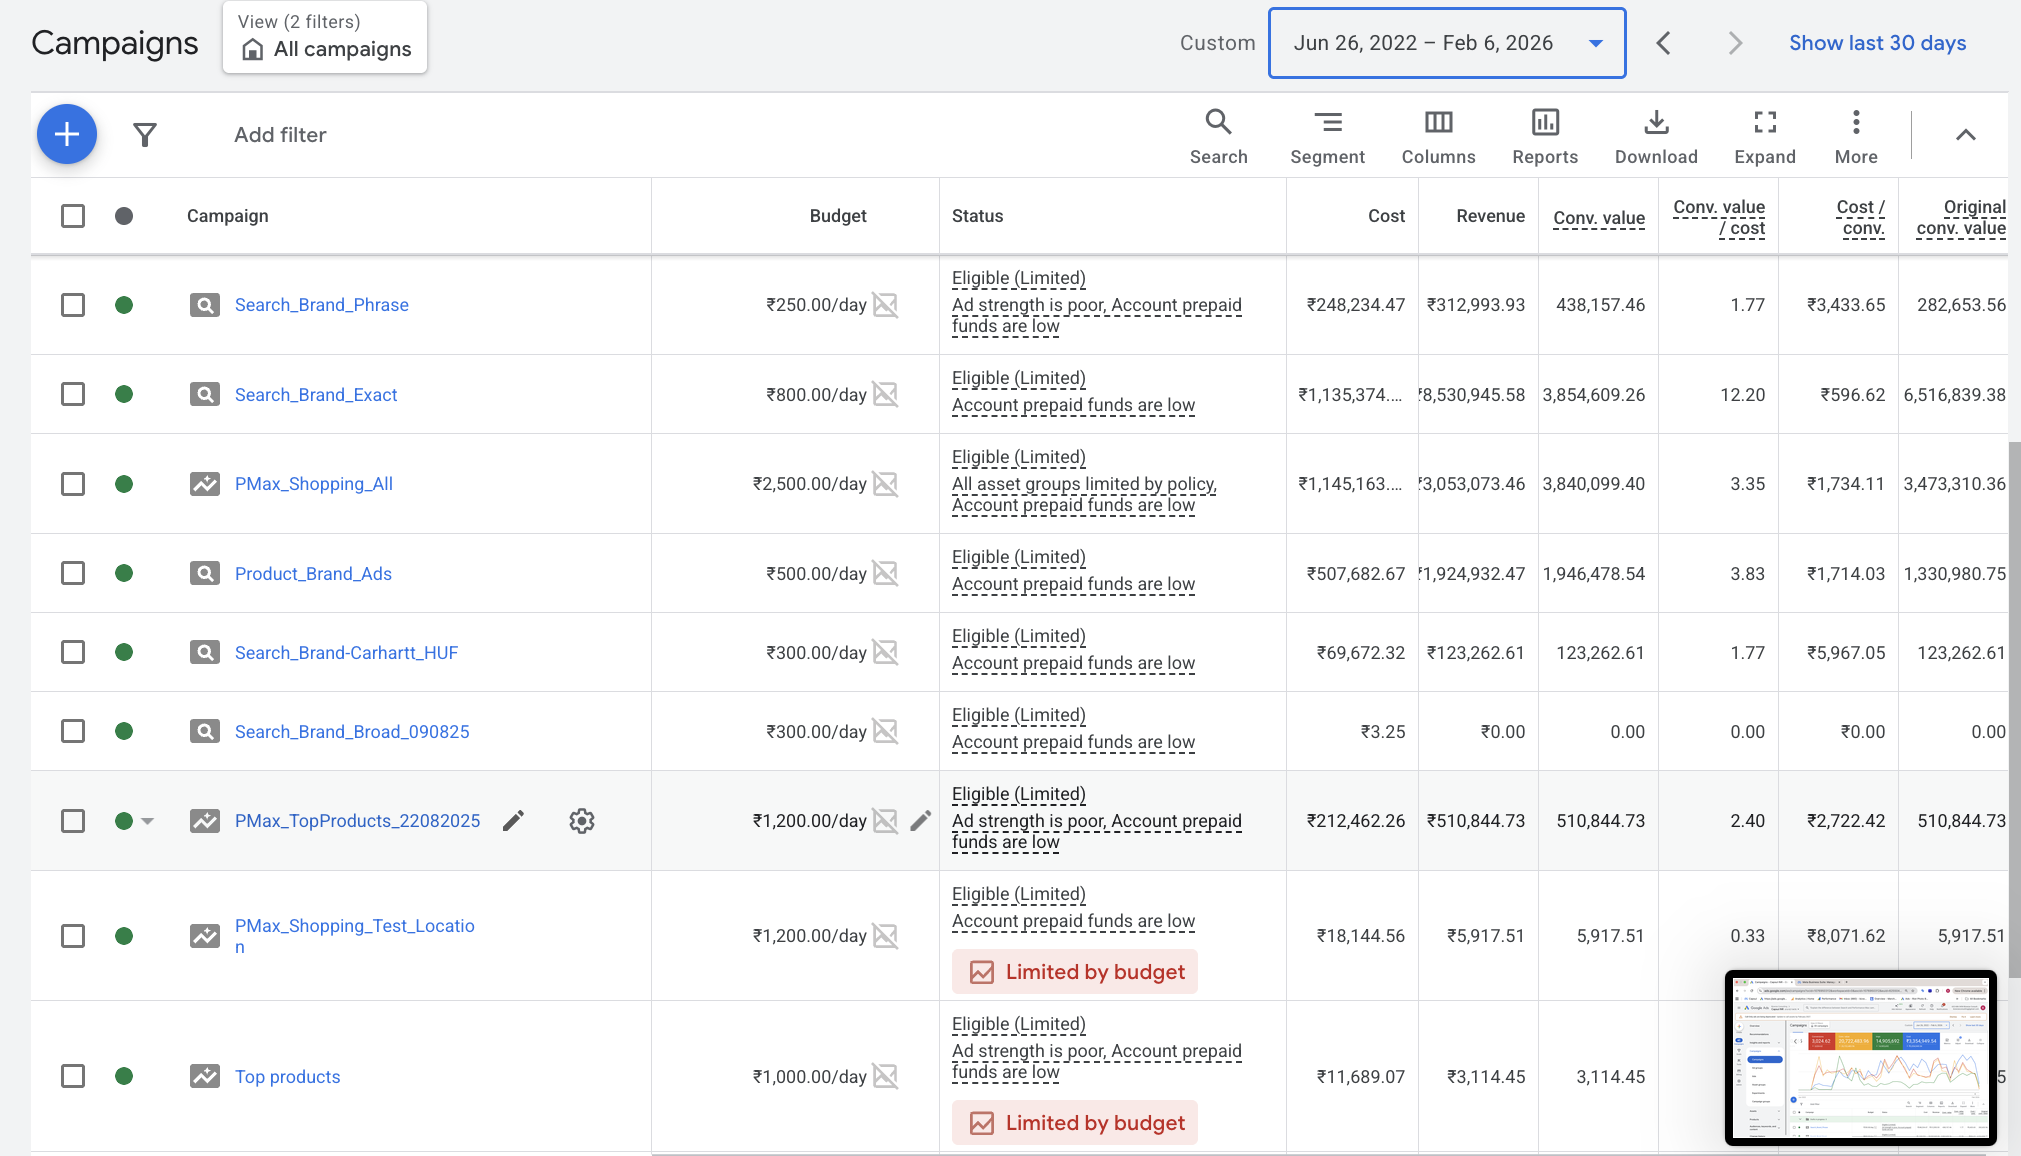Screen dimensions: 2021x1156
Task: Click Show last 30 days link
Action: click(x=1877, y=43)
